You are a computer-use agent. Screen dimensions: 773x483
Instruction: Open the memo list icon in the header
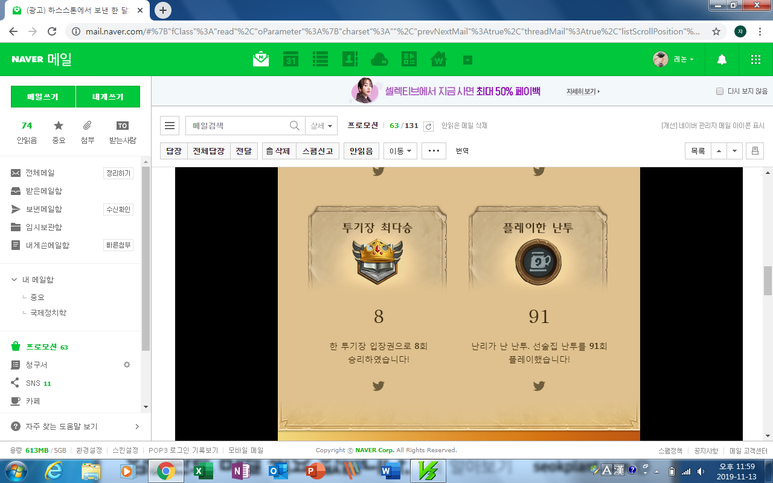(x=320, y=59)
